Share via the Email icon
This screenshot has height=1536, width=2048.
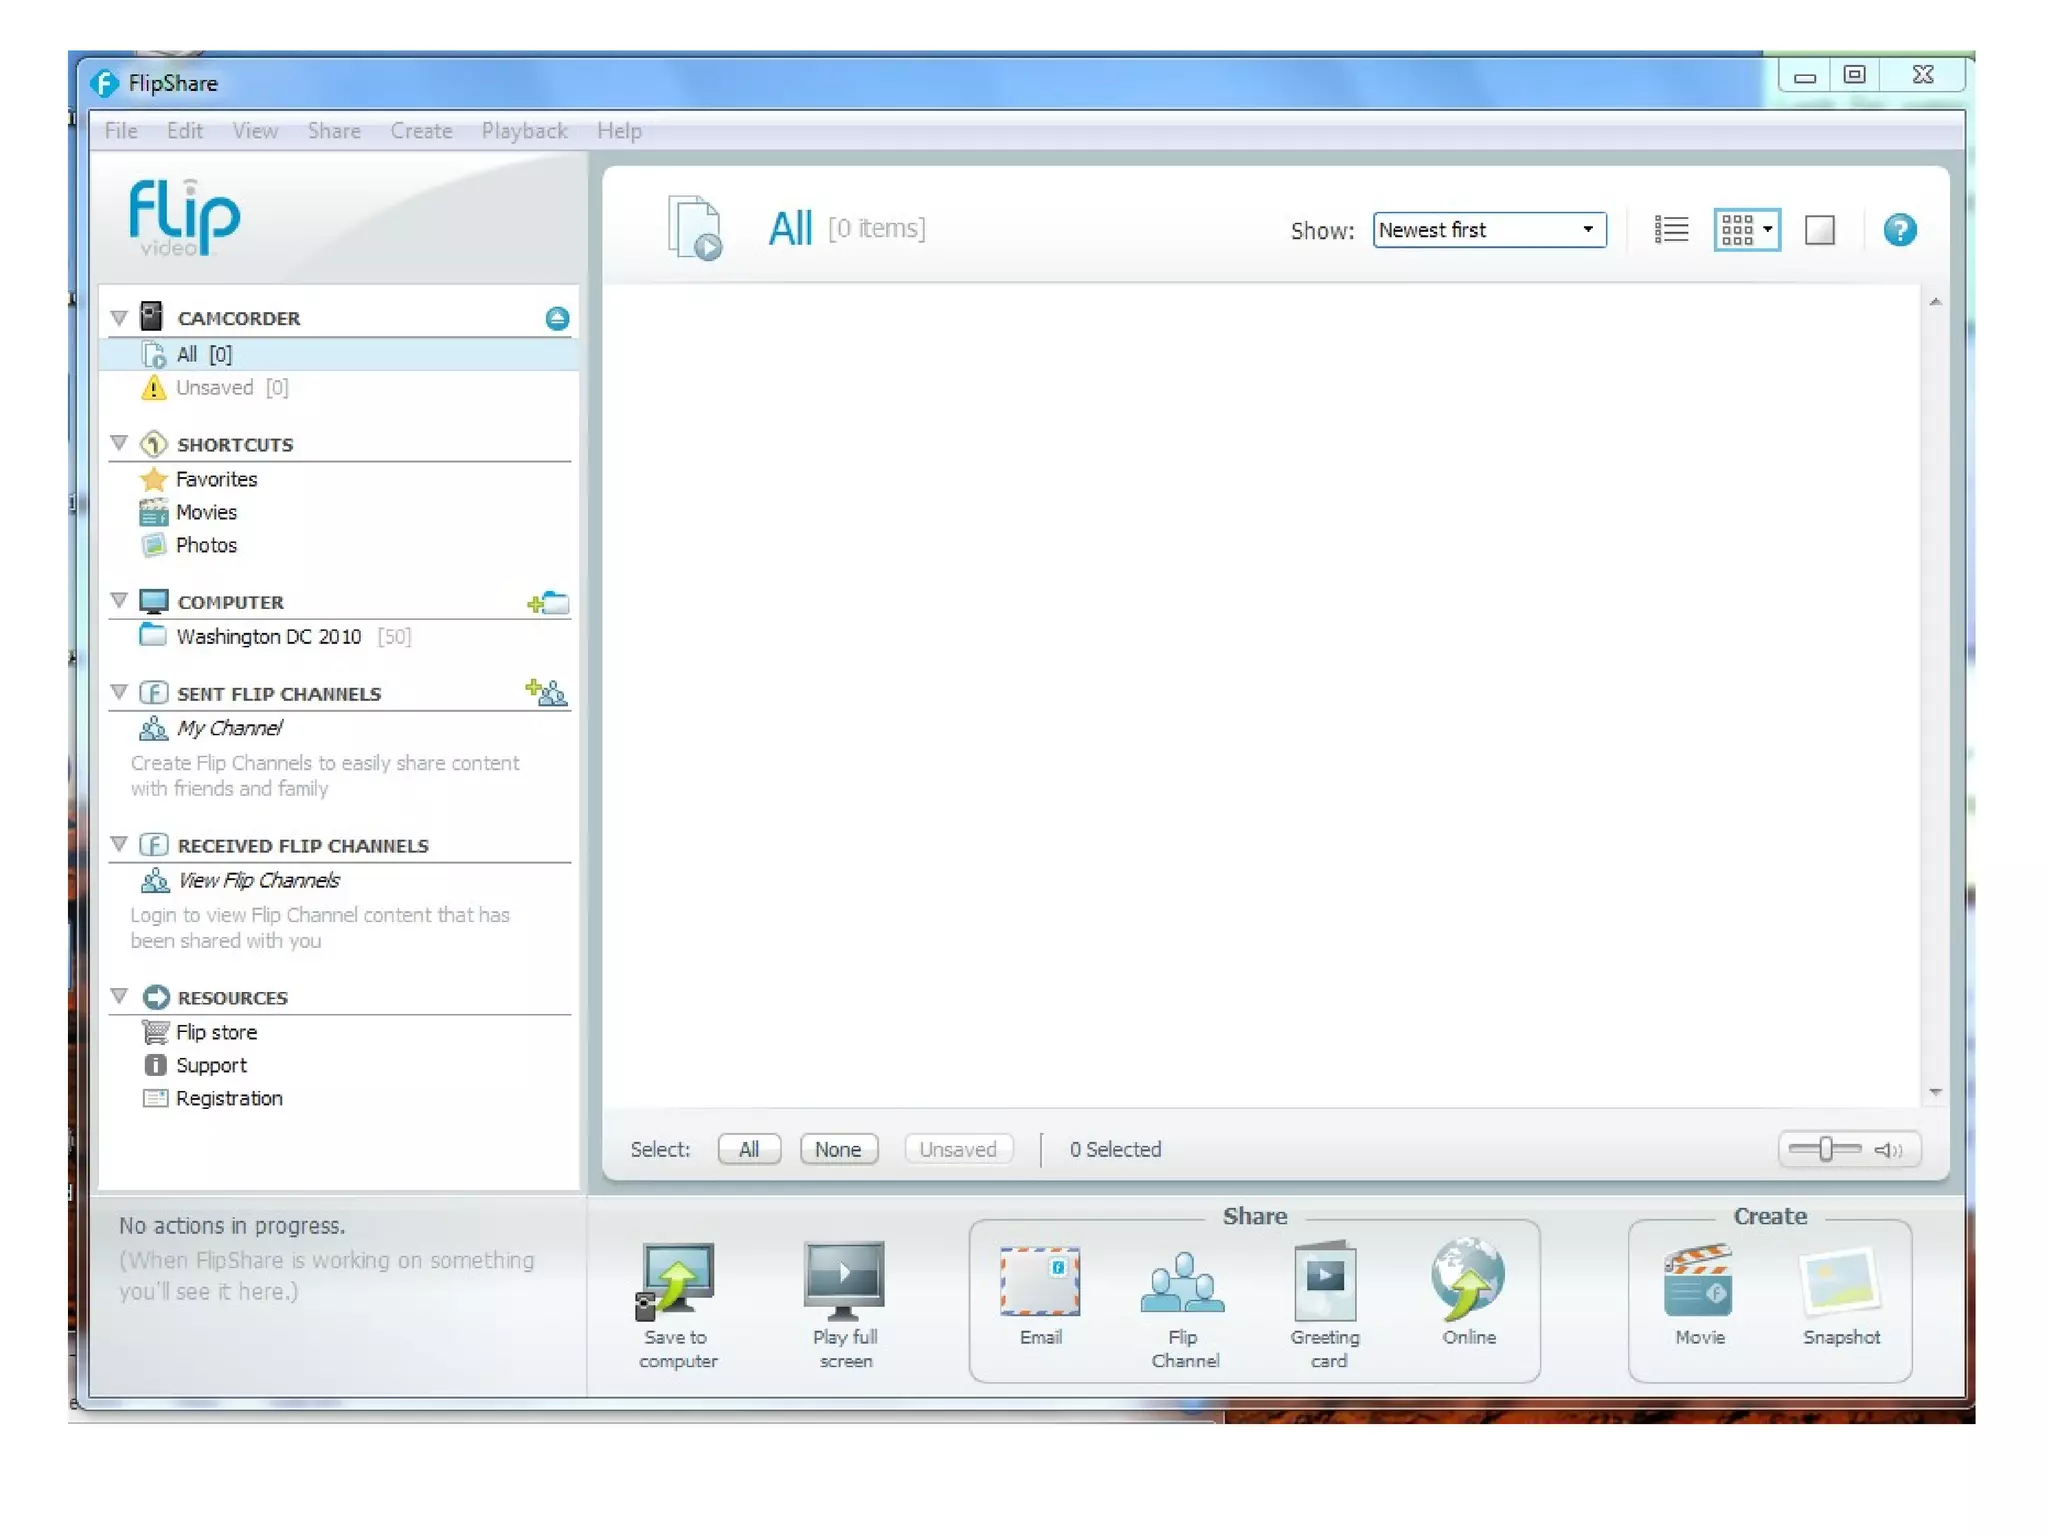coord(1040,1281)
